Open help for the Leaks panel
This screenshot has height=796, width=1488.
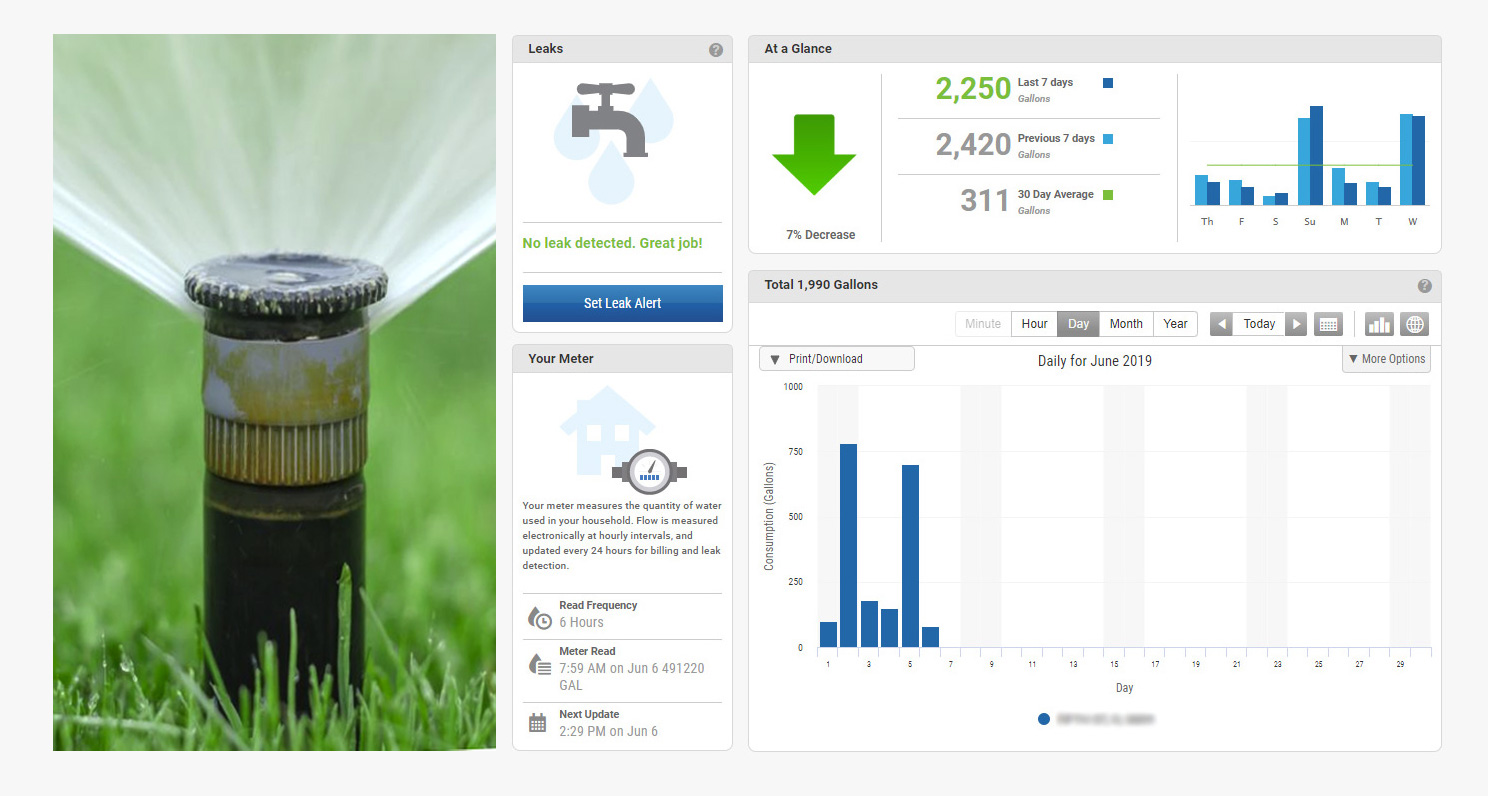pyautogui.click(x=716, y=50)
